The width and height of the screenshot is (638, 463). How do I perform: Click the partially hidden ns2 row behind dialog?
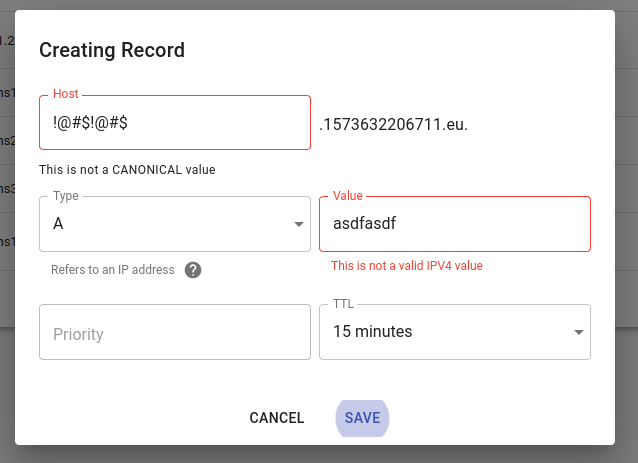(x=7, y=140)
